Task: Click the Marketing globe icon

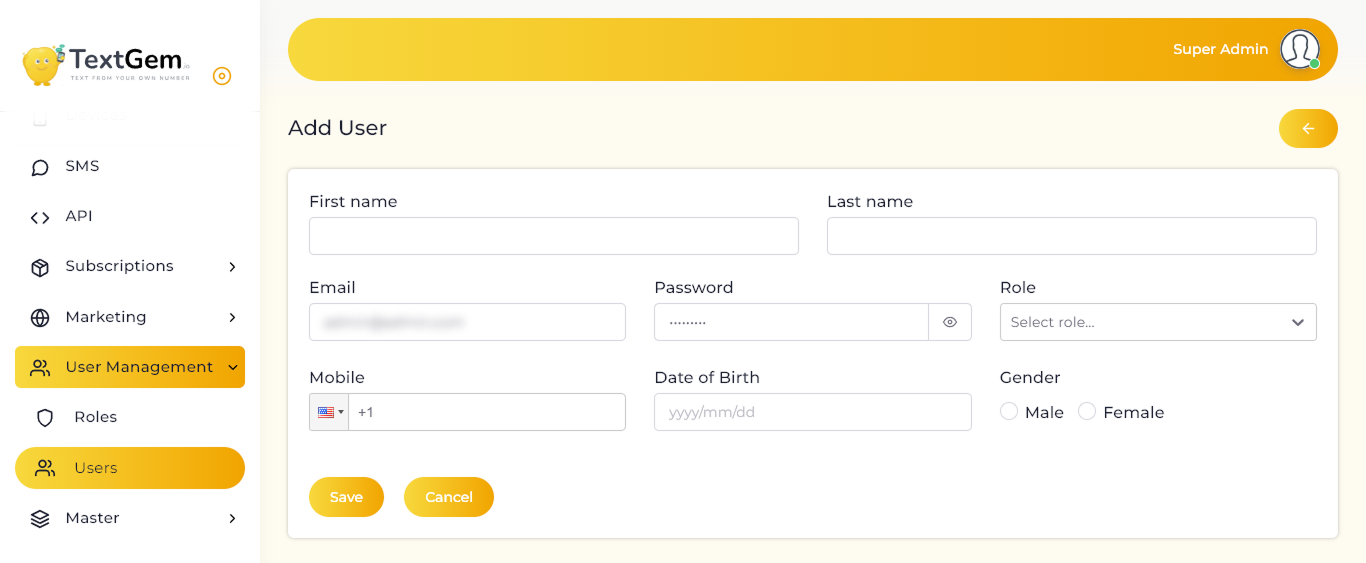Action: (40, 317)
